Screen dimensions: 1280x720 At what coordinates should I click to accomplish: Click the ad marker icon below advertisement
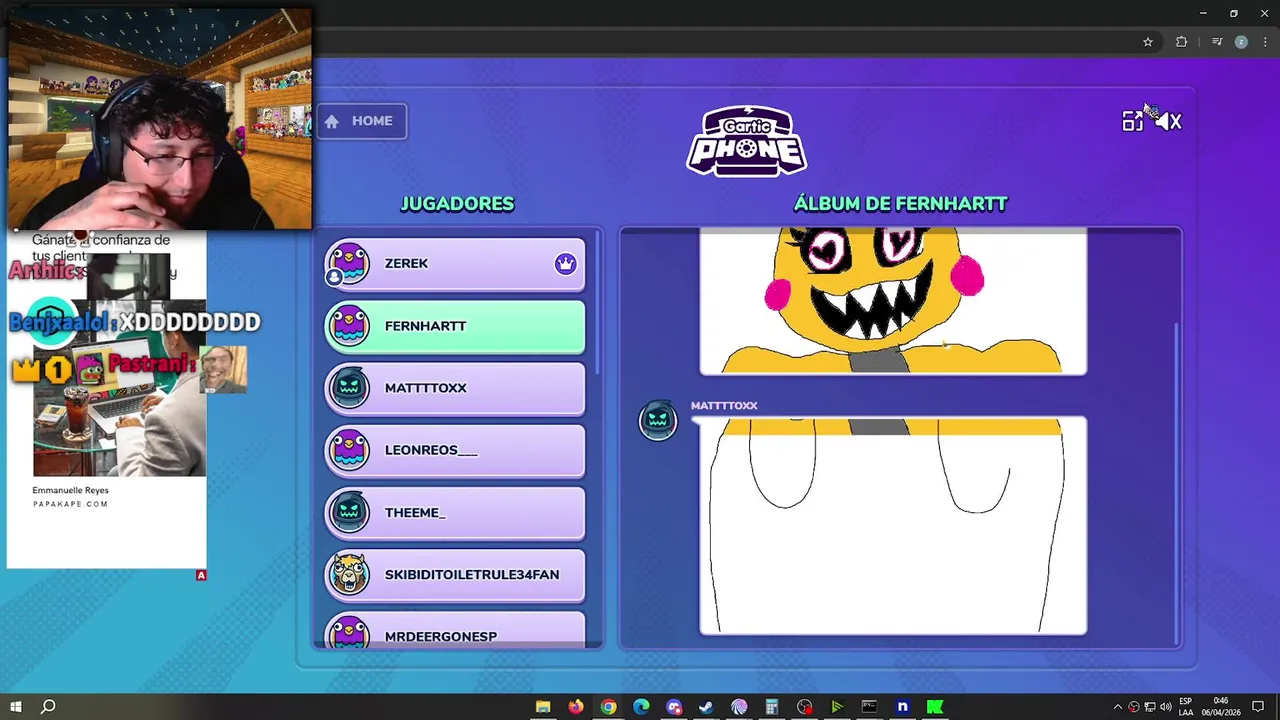[x=201, y=575]
